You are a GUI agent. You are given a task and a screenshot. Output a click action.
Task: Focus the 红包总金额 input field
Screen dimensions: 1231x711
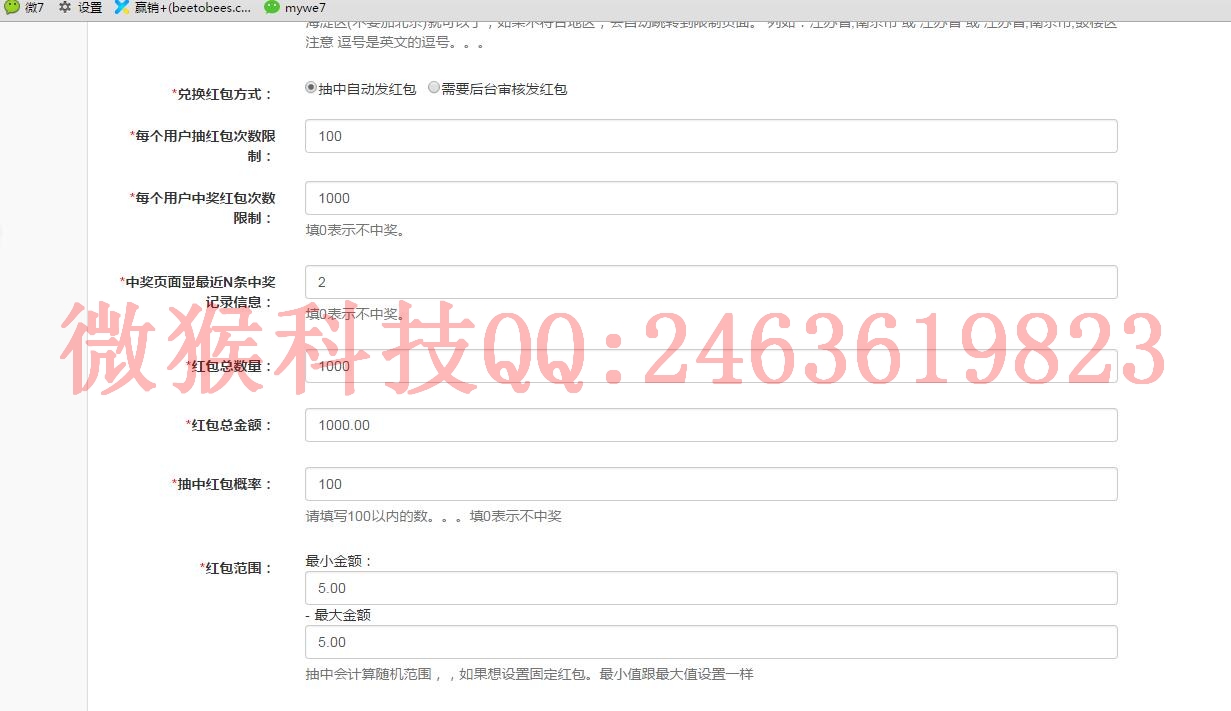tap(711, 425)
